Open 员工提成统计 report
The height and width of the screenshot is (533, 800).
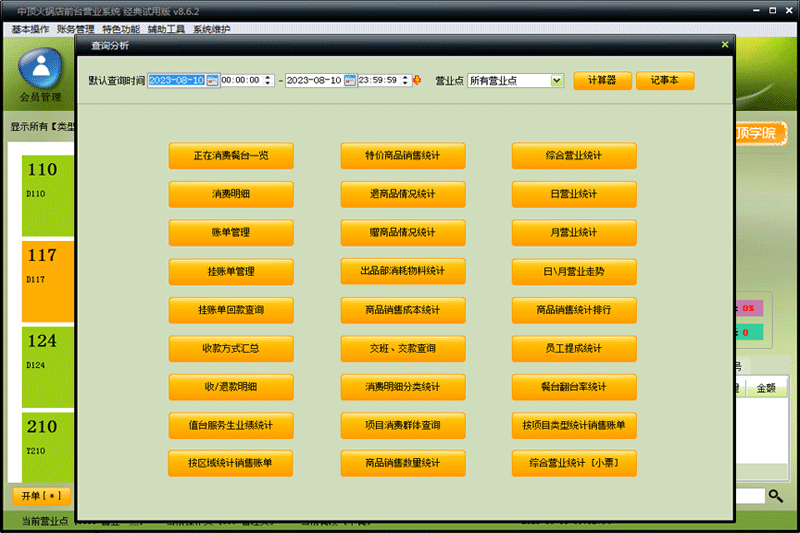pyautogui.click(x=574, y=348)
